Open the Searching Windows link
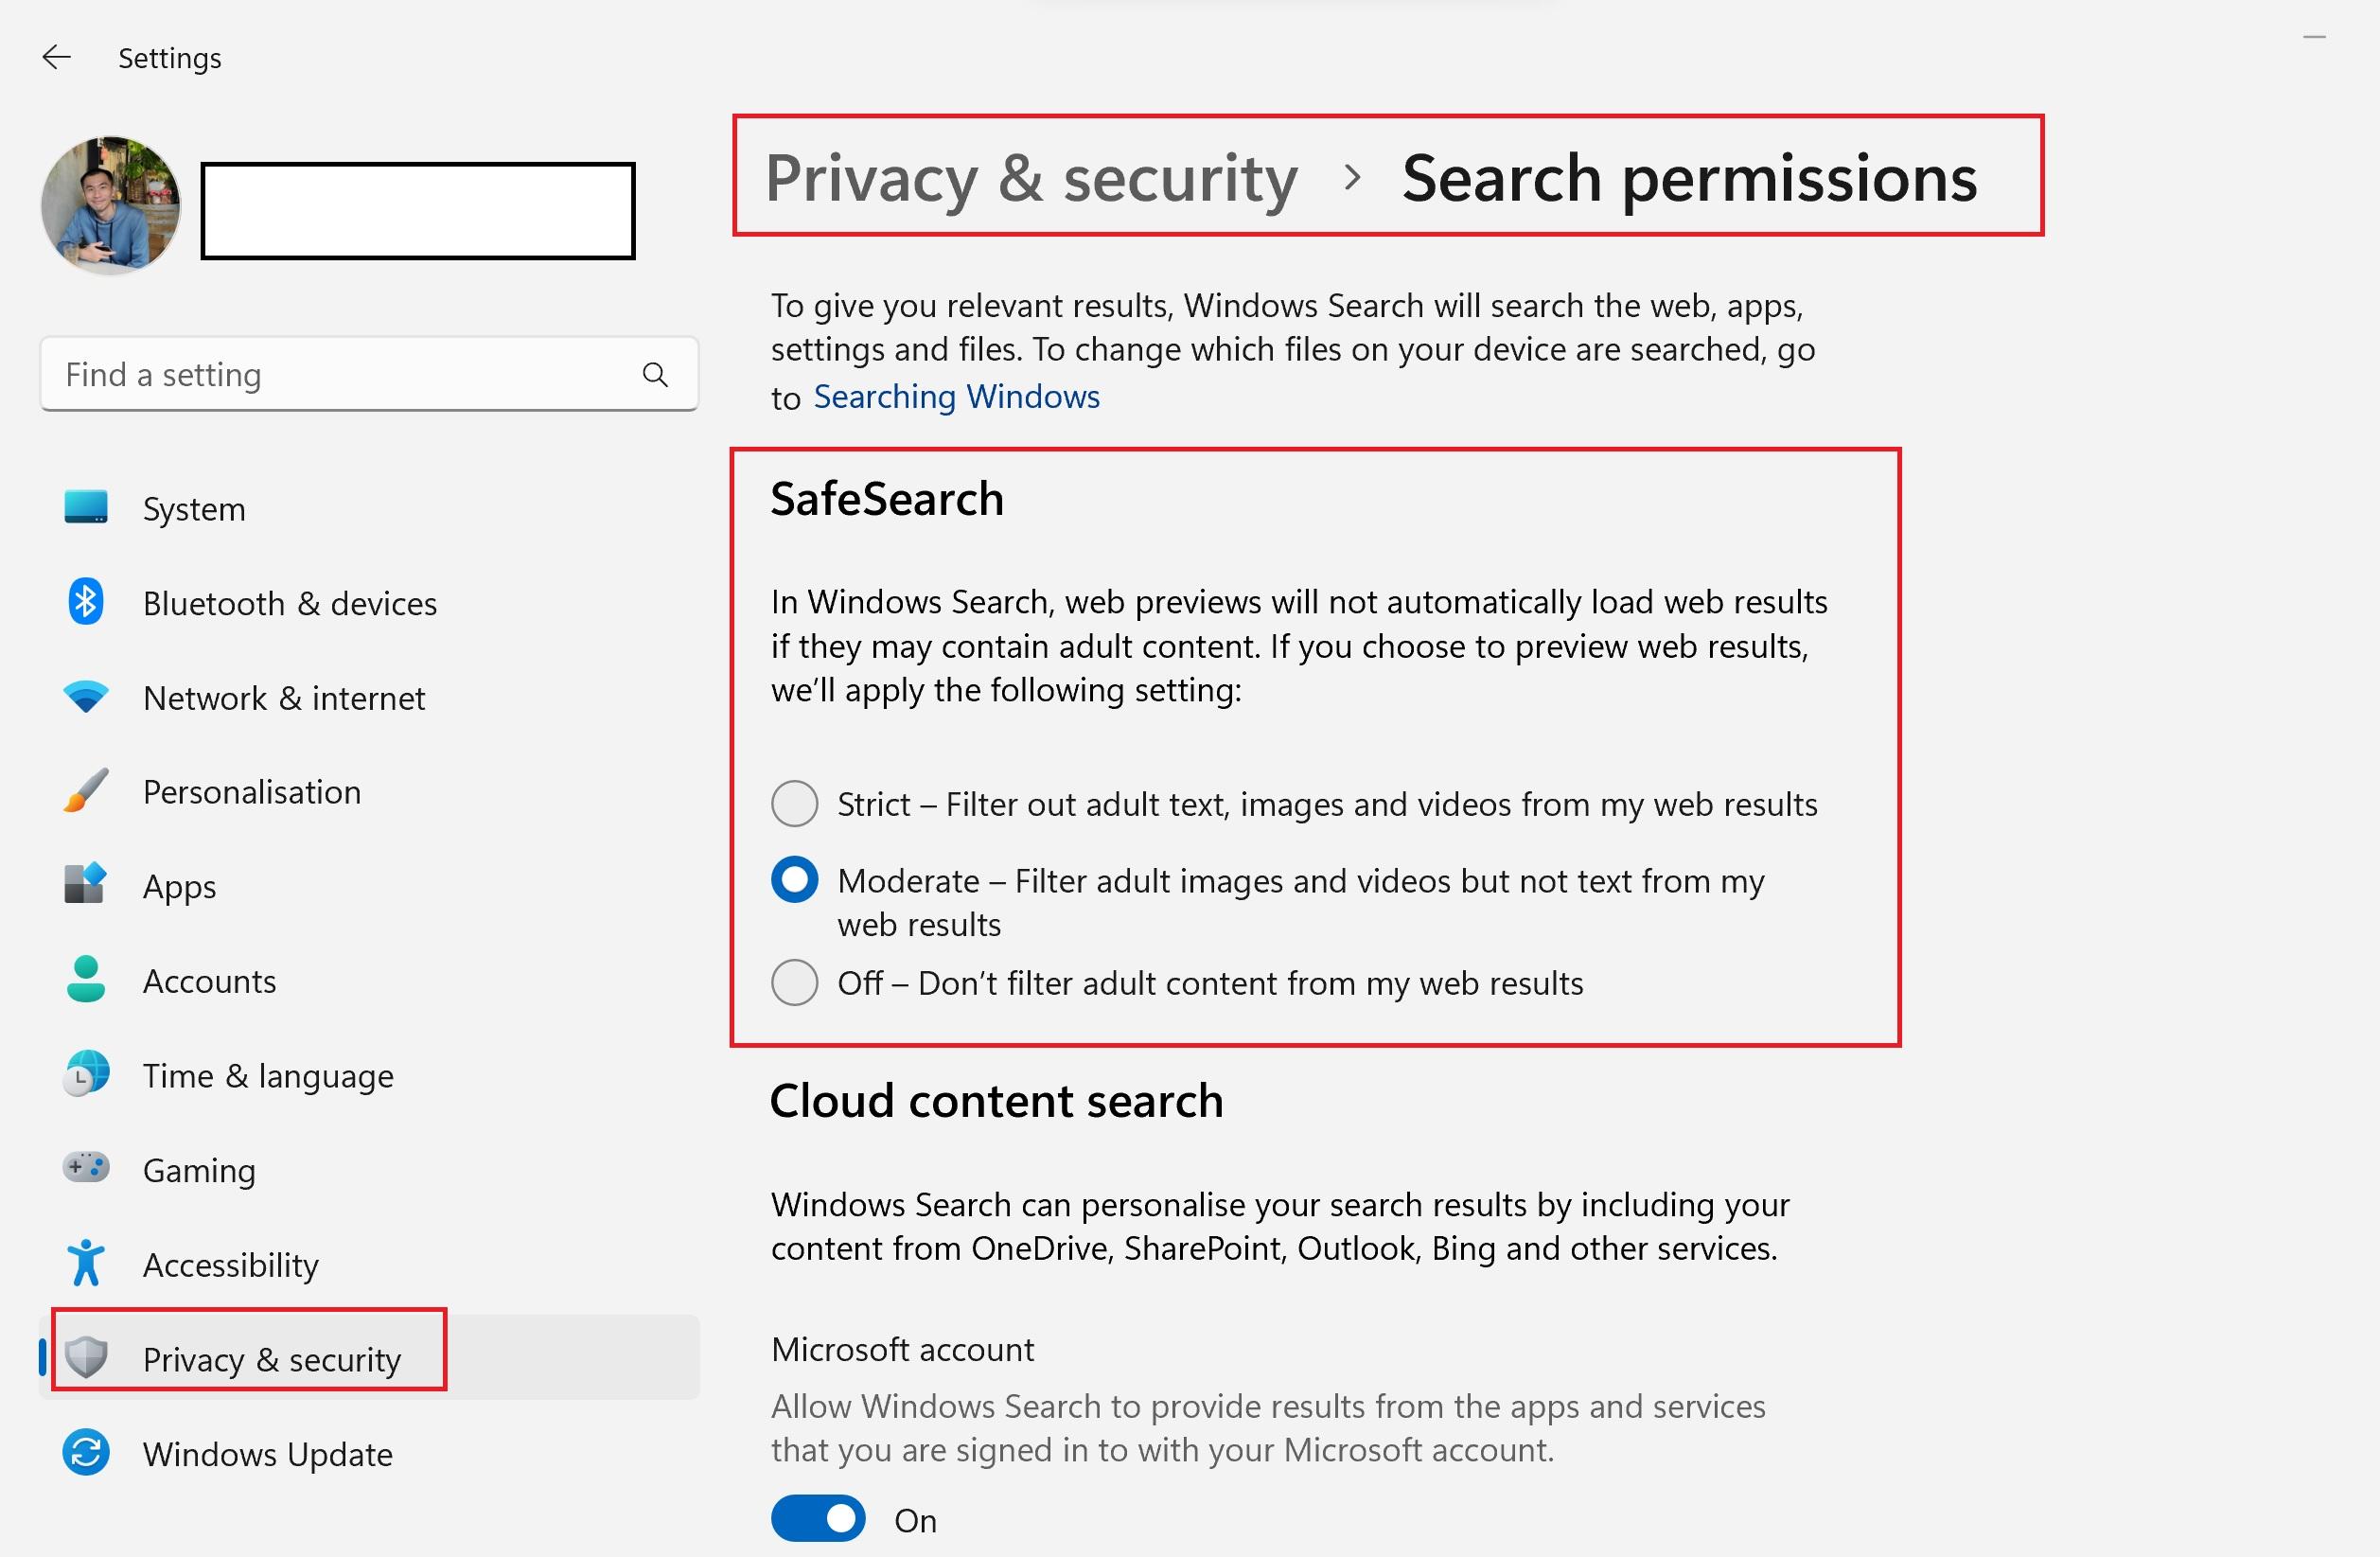This screenshot has height=1557, width=2380. tap(956, 397)
